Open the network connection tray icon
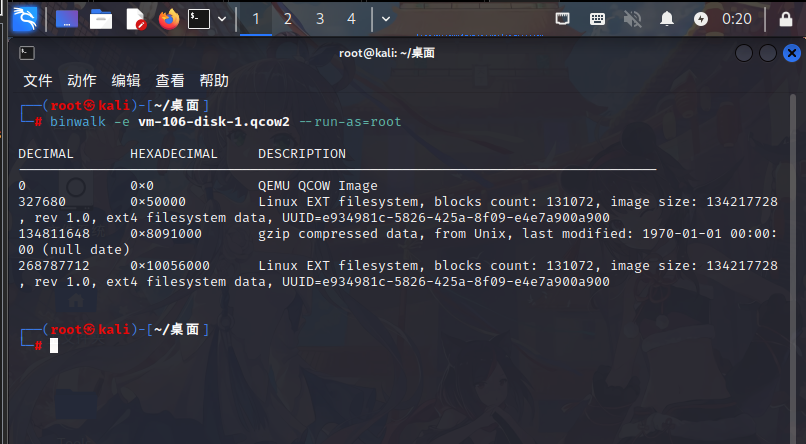 pos(563,19)
